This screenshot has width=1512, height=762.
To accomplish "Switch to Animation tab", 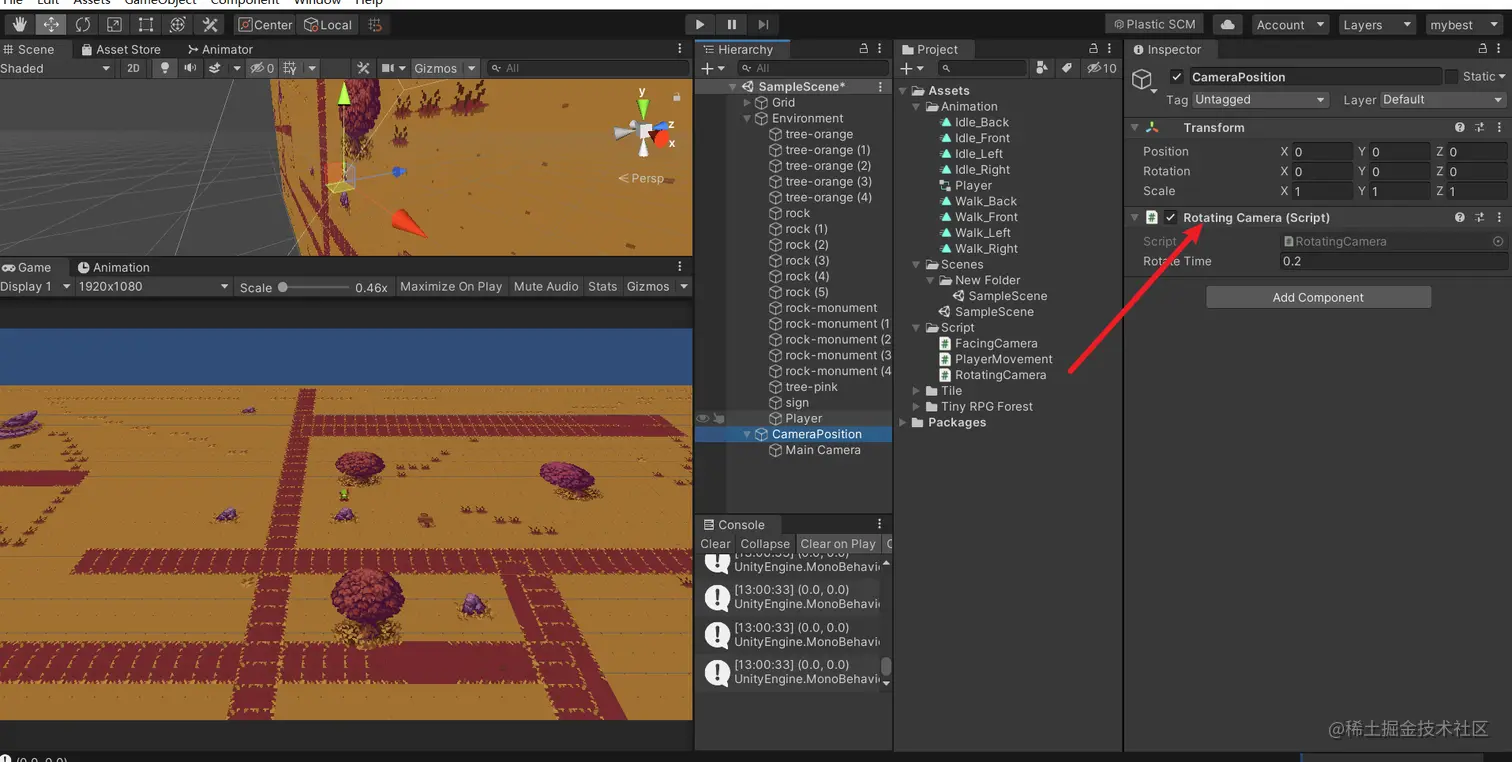I will click(113, 267).
